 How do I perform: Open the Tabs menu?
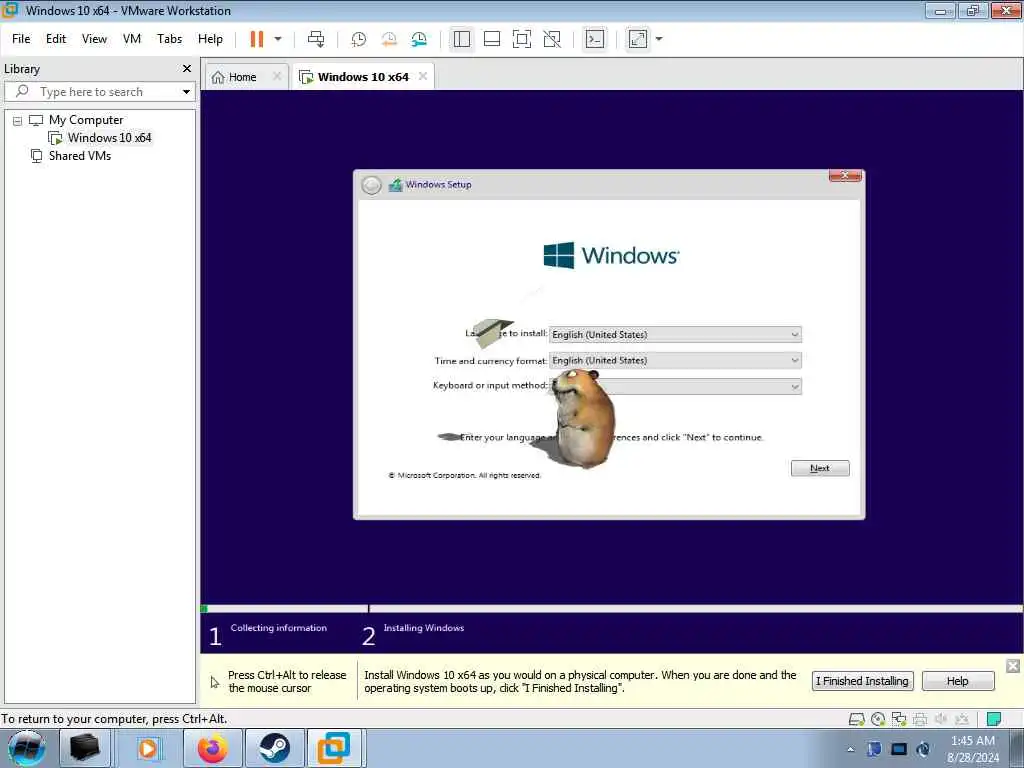click(169, 39)
